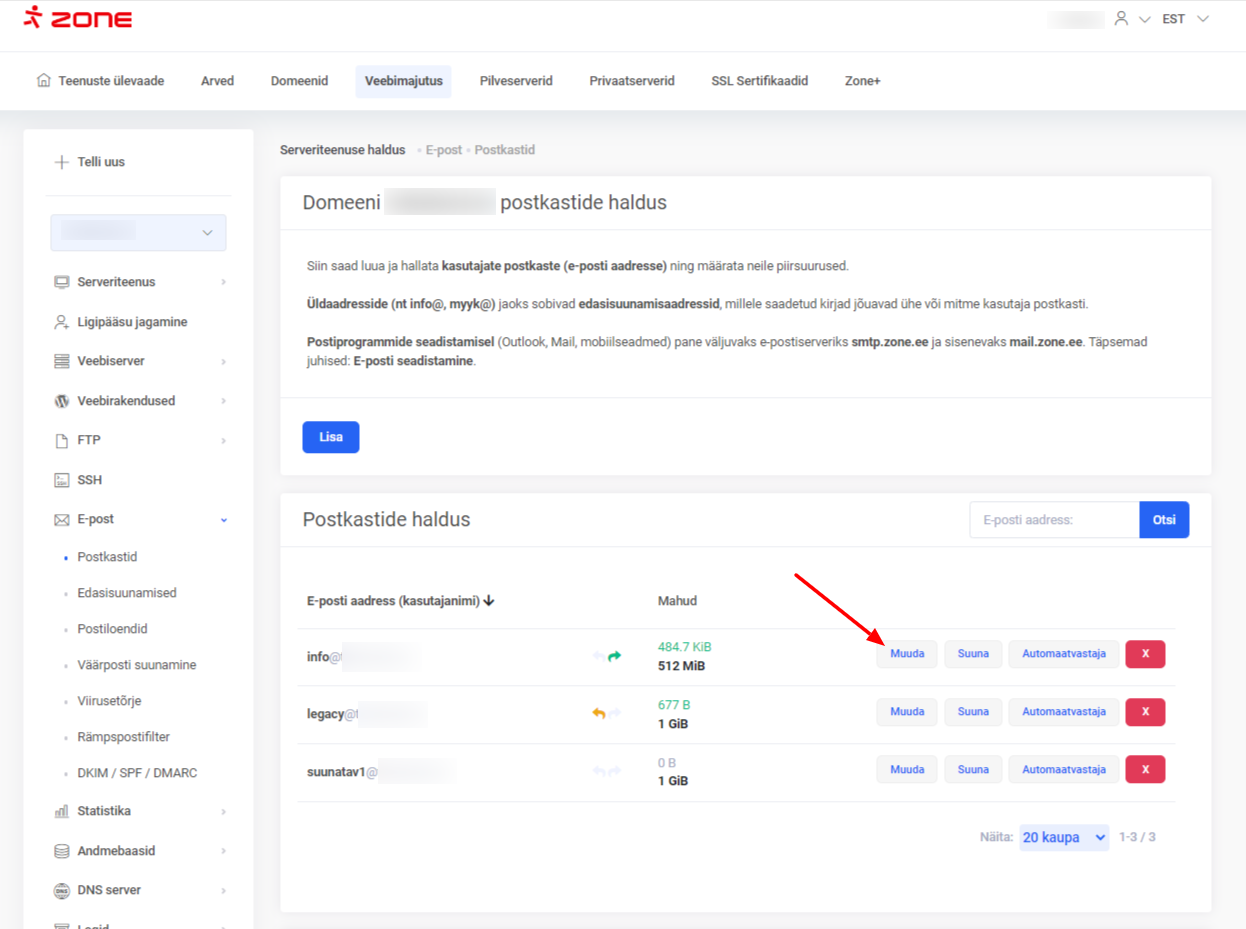The width and height of the screenshot is (1246, 929).
Task: Open Postkastid in the sidebar
Action: [107, 557]
